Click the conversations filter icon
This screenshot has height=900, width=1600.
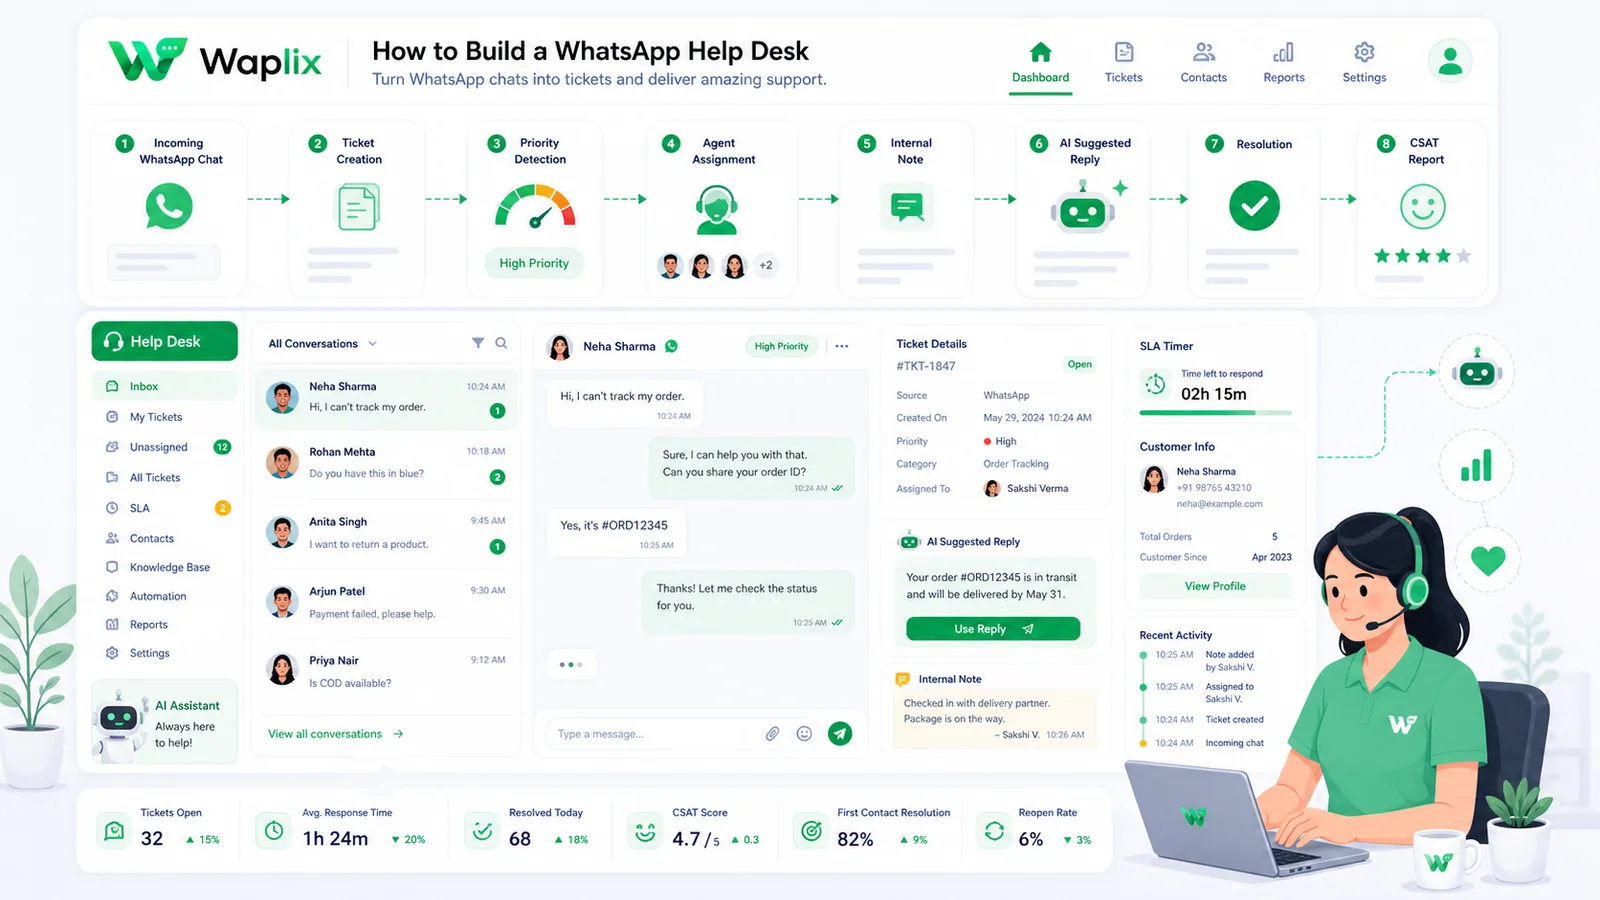coord(478,343)
